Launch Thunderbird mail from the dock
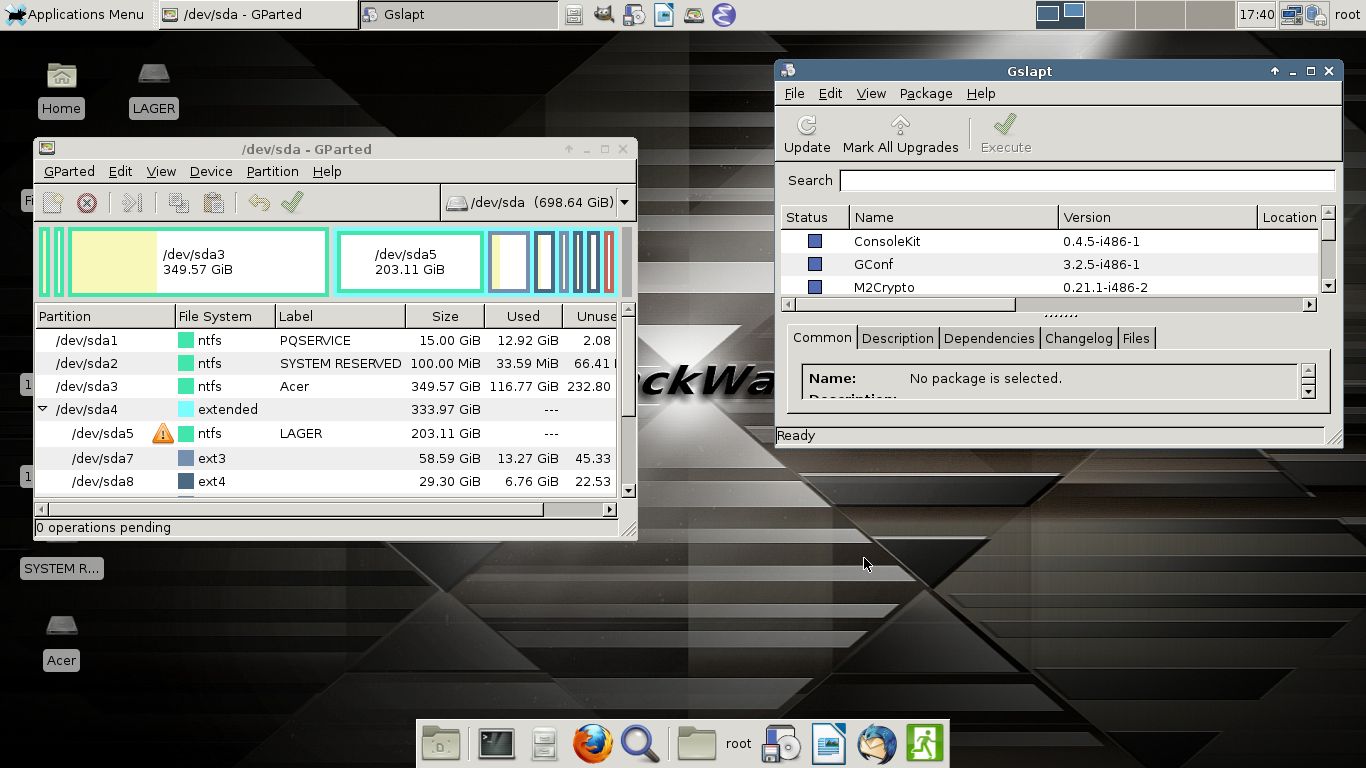Screen dimensions: 1366x768 [x=877, y=744]
